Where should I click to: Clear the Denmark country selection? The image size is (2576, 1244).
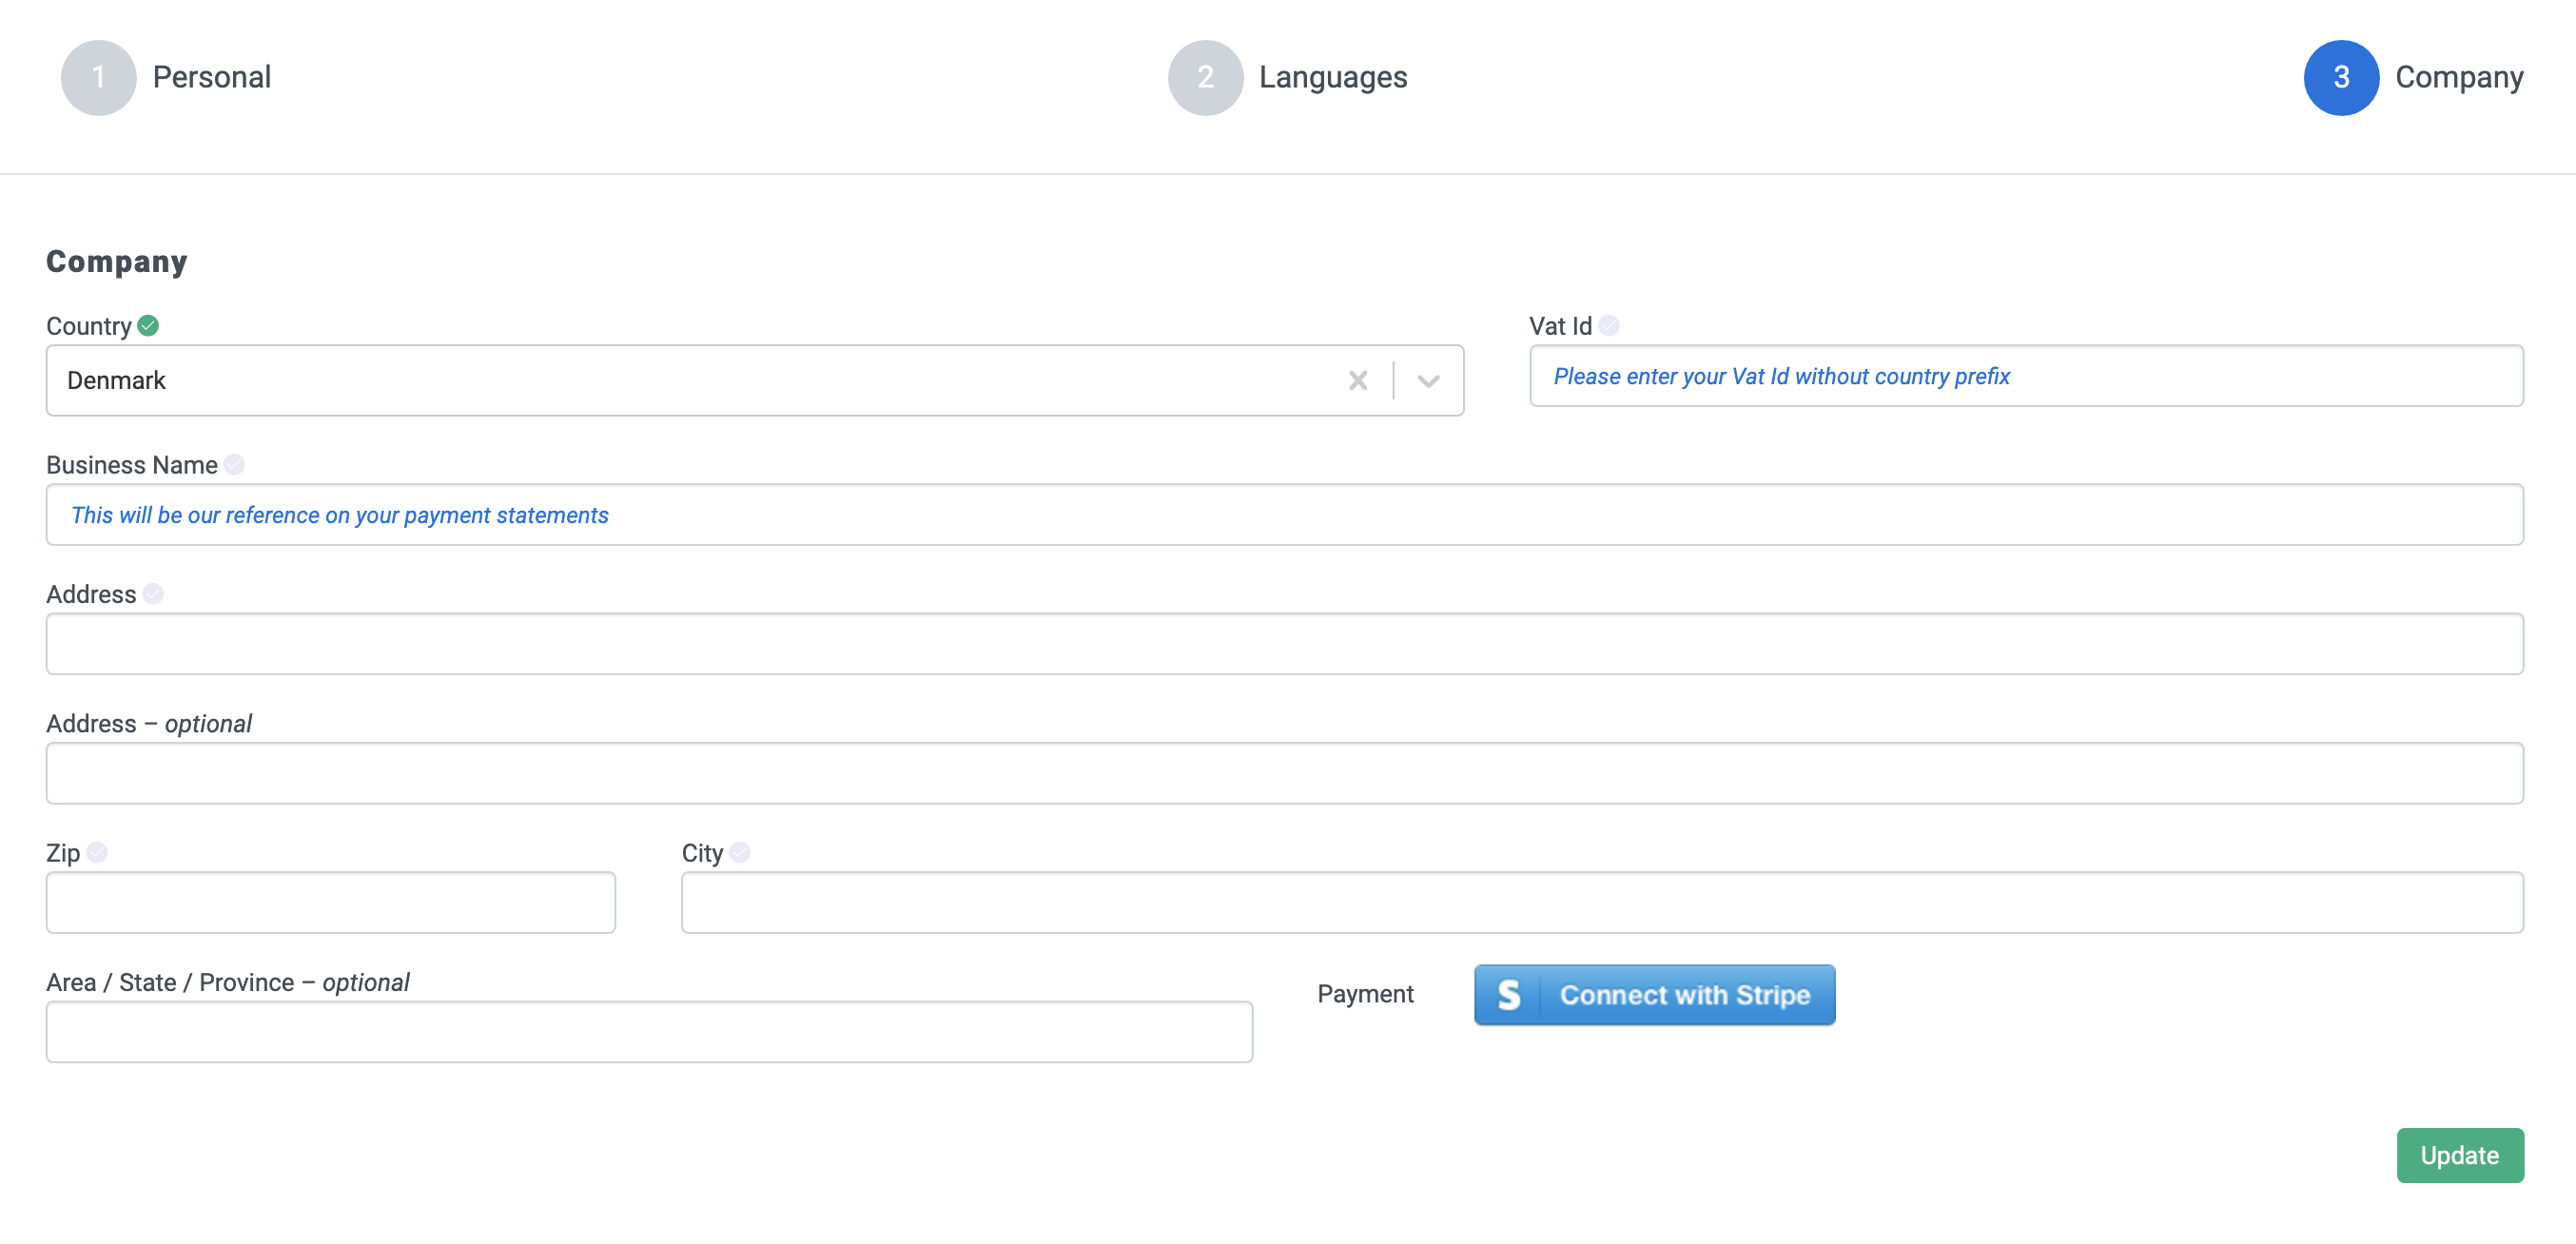(x=1357, y=381)
